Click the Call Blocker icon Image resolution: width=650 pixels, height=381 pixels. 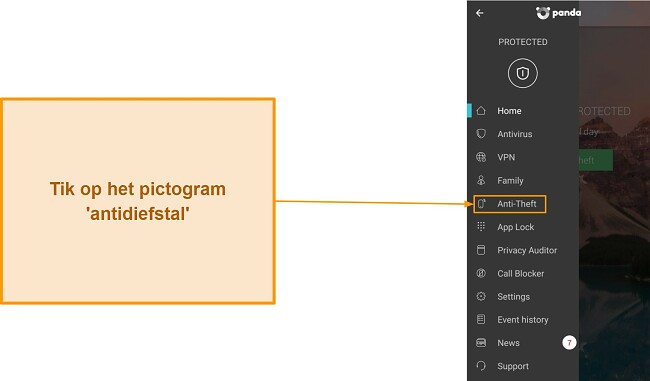click(x=481, y=273)
